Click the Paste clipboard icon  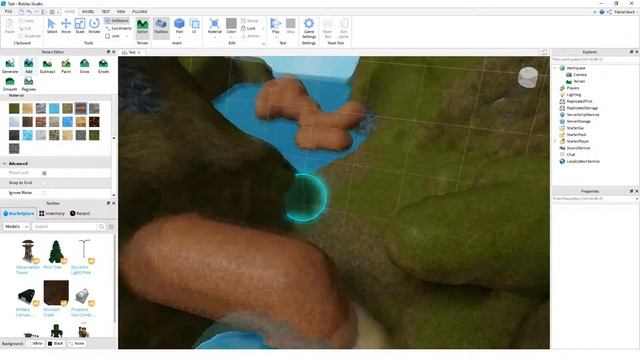pos(9,26)
